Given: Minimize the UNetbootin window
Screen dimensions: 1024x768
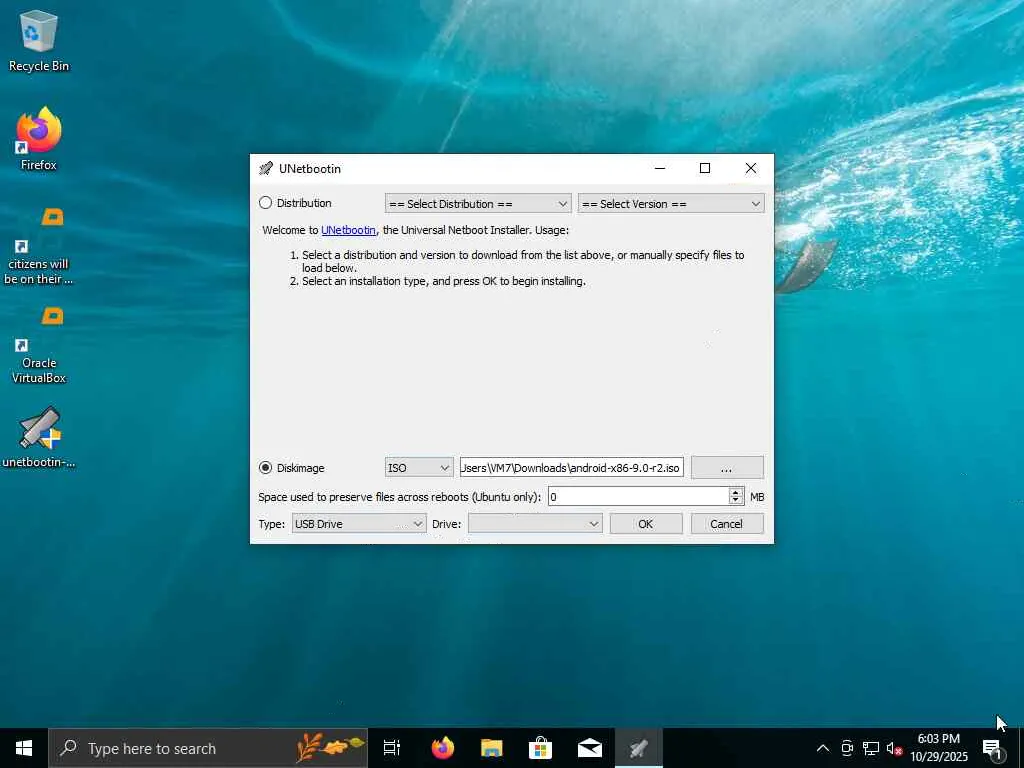Looking at the screenshot, I should tap(660, 168).
